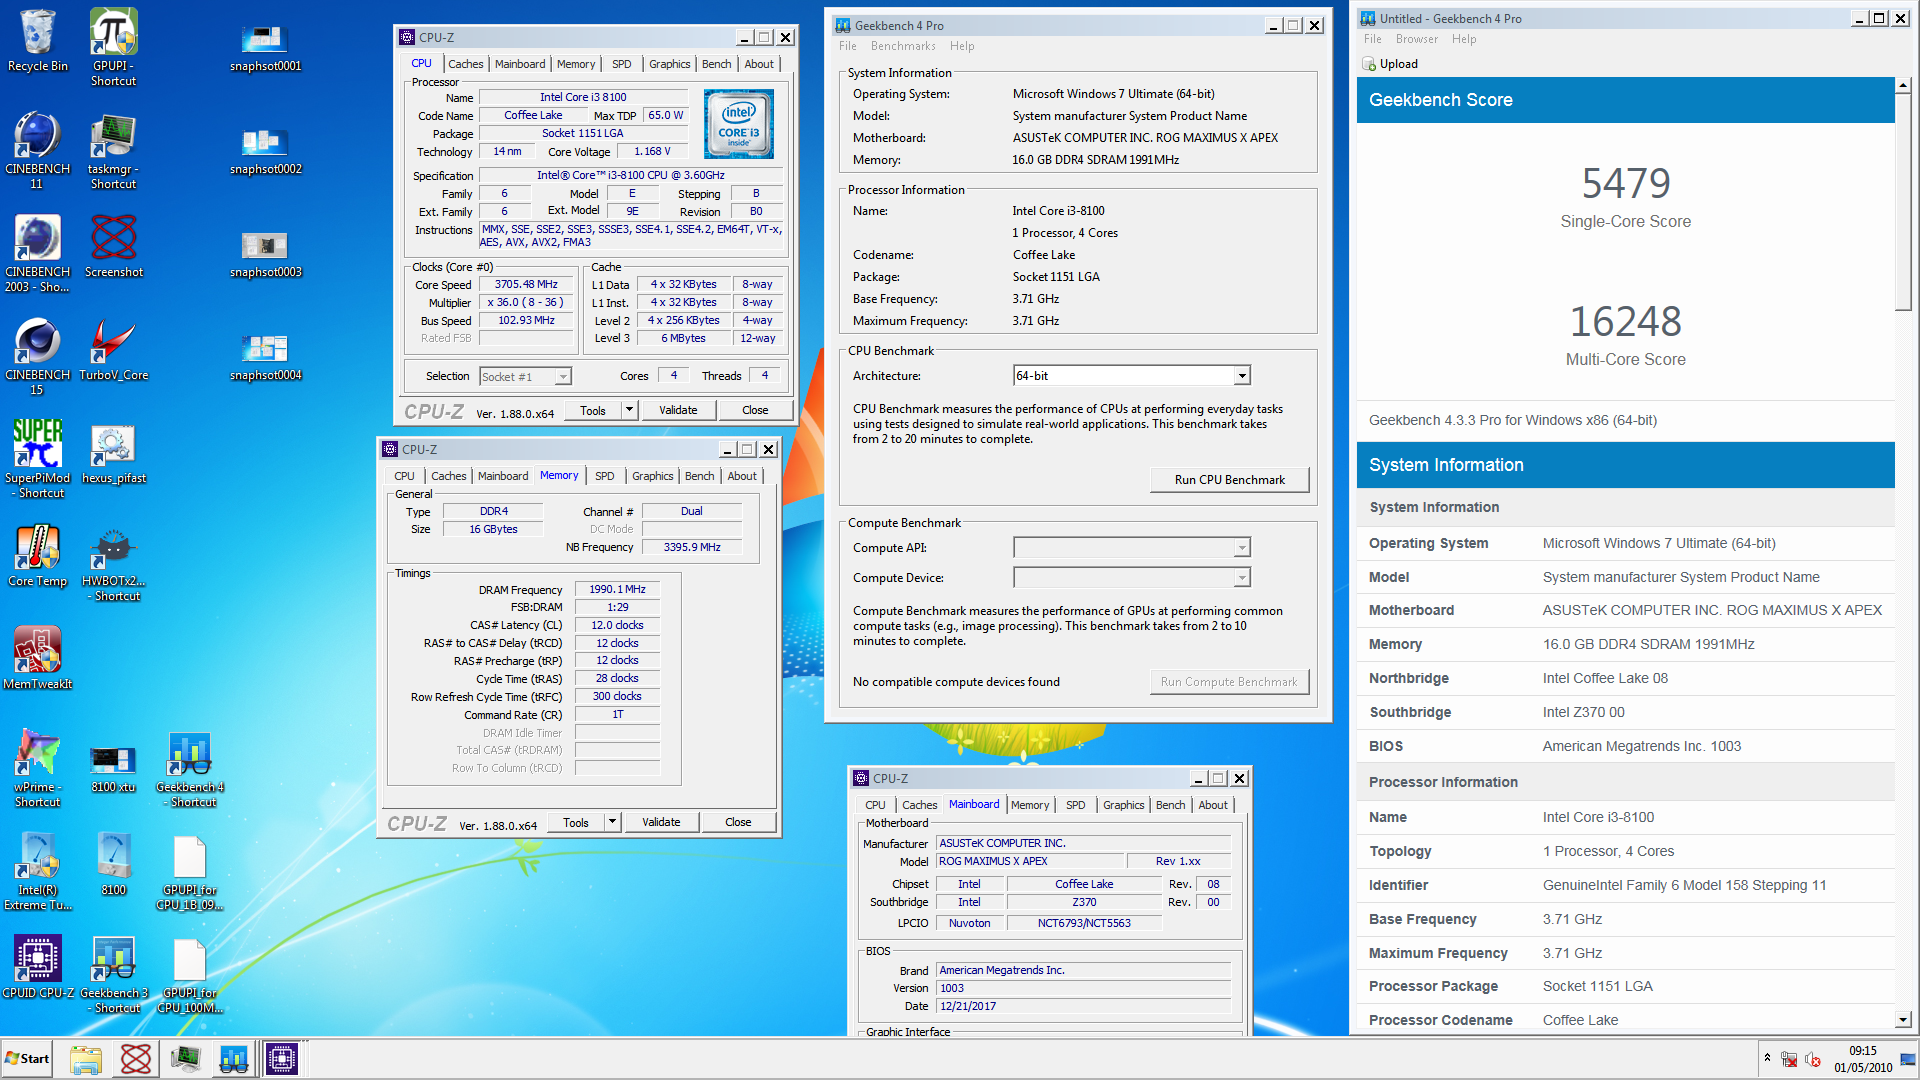The width and height of the screenshot is (1920, 1080).
Task: Open the CINEBENCH 2003 shortcut icon
Action: point(38,253)
